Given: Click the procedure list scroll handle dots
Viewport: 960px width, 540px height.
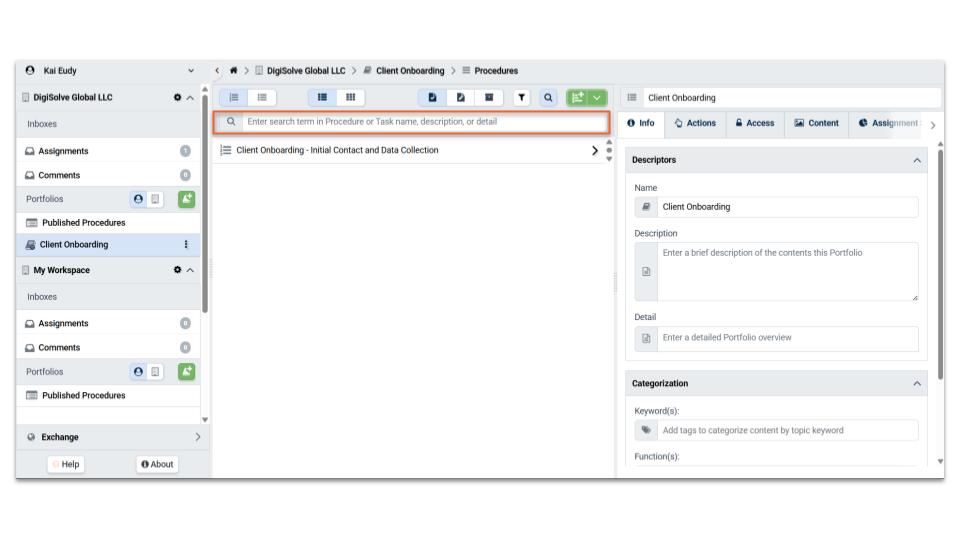Looking at the screenshot, I should (x=609, y=150).
